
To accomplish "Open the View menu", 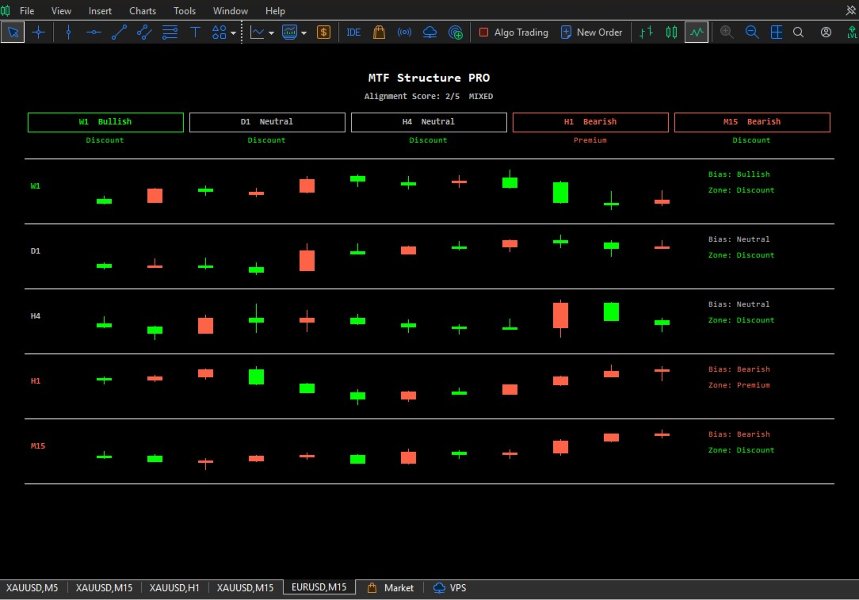I will coord(61,10).
